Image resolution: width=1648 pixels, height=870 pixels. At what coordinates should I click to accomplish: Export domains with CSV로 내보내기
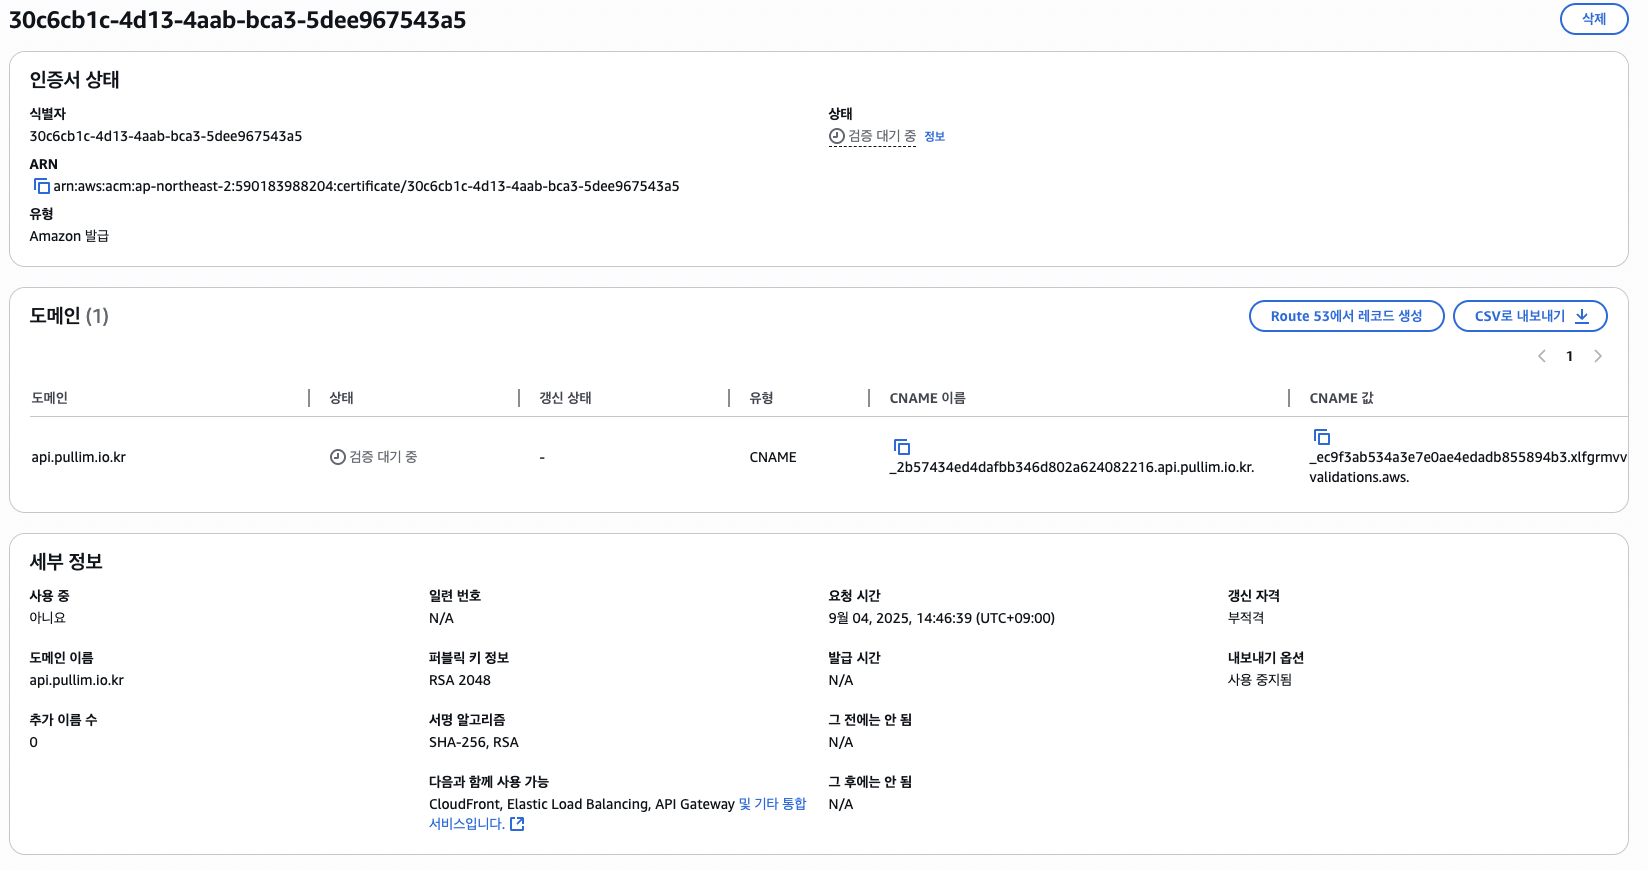pos(1529,316)
